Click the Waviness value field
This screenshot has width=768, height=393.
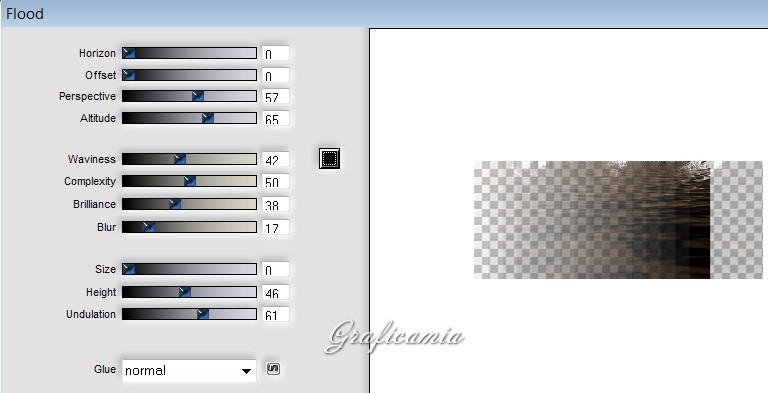pyautogui.click(x=276, y=160)
